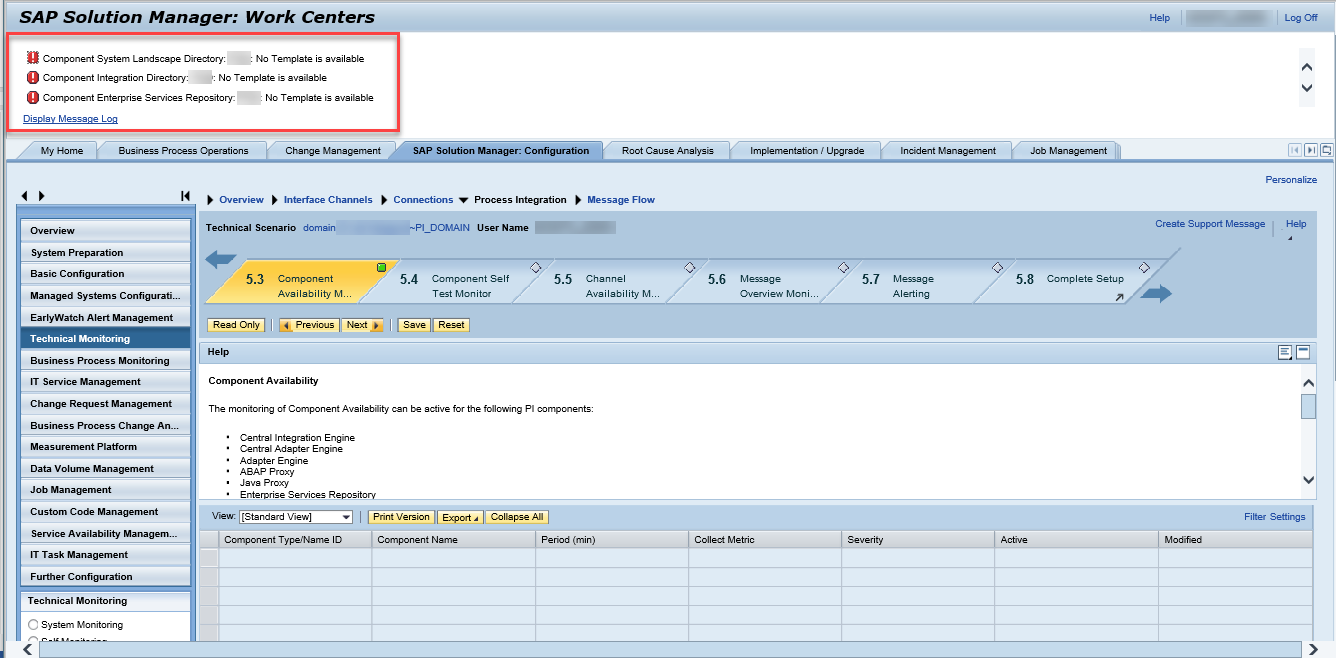Click the navigation forward triangle in sidebar
The height and width of the screenshot is (658, 1336).
click(42, 196)
